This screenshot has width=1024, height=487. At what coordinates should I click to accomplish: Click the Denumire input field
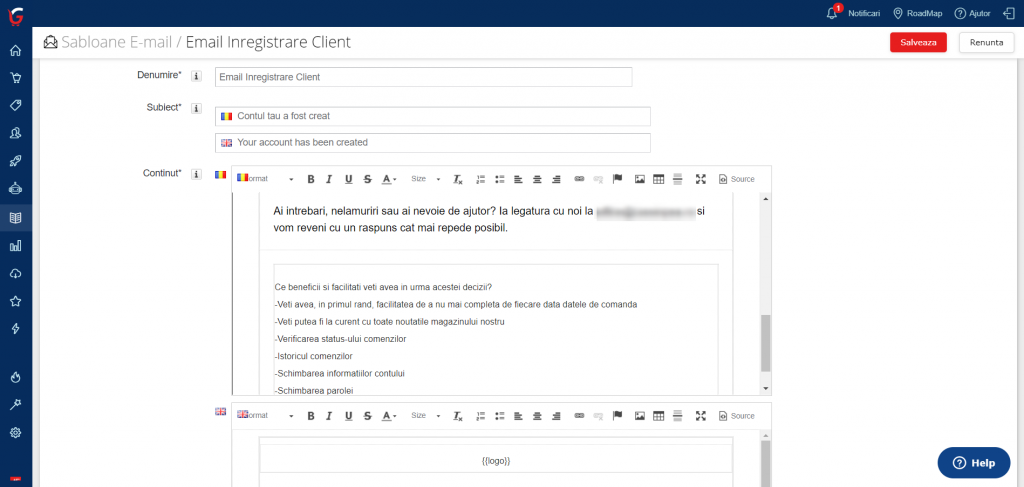(423, 77)
